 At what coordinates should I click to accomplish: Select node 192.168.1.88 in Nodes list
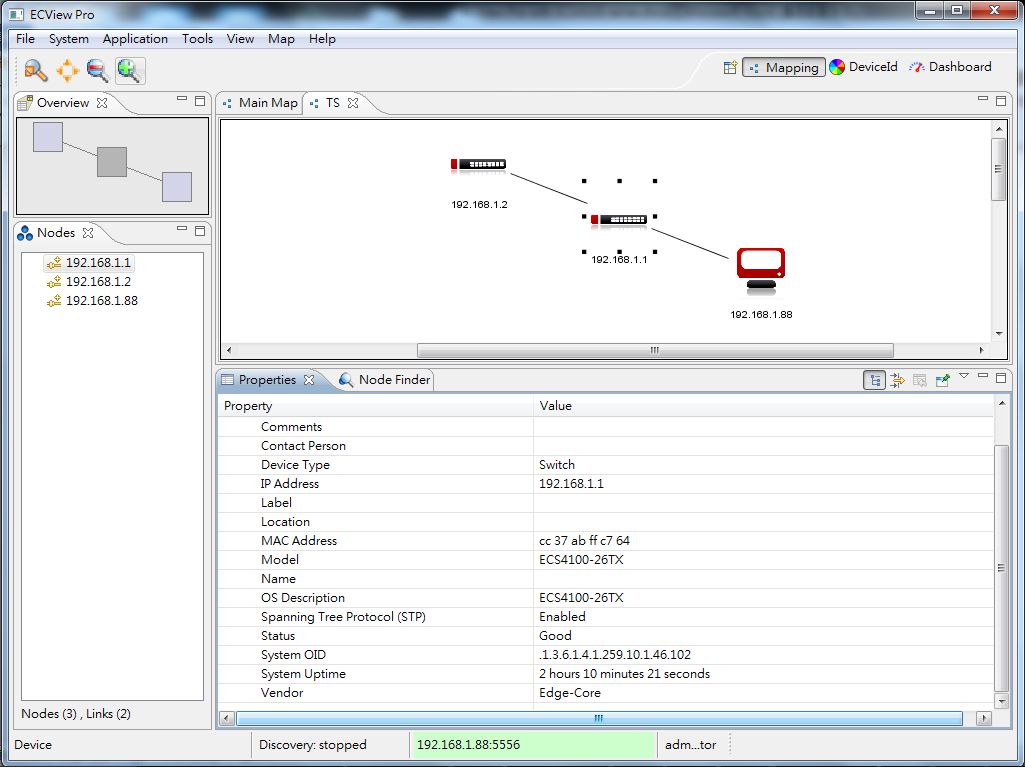(93, 301)
